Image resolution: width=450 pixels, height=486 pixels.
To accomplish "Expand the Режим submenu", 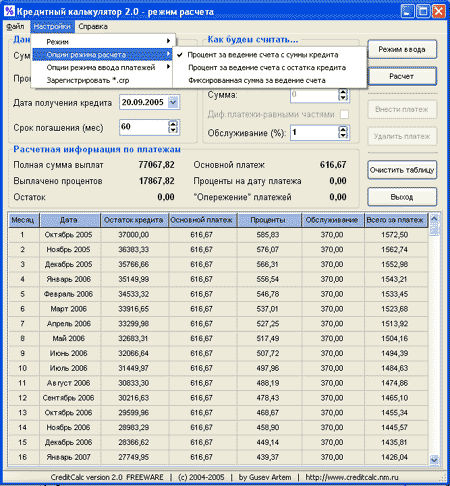I will coord(102,42).
